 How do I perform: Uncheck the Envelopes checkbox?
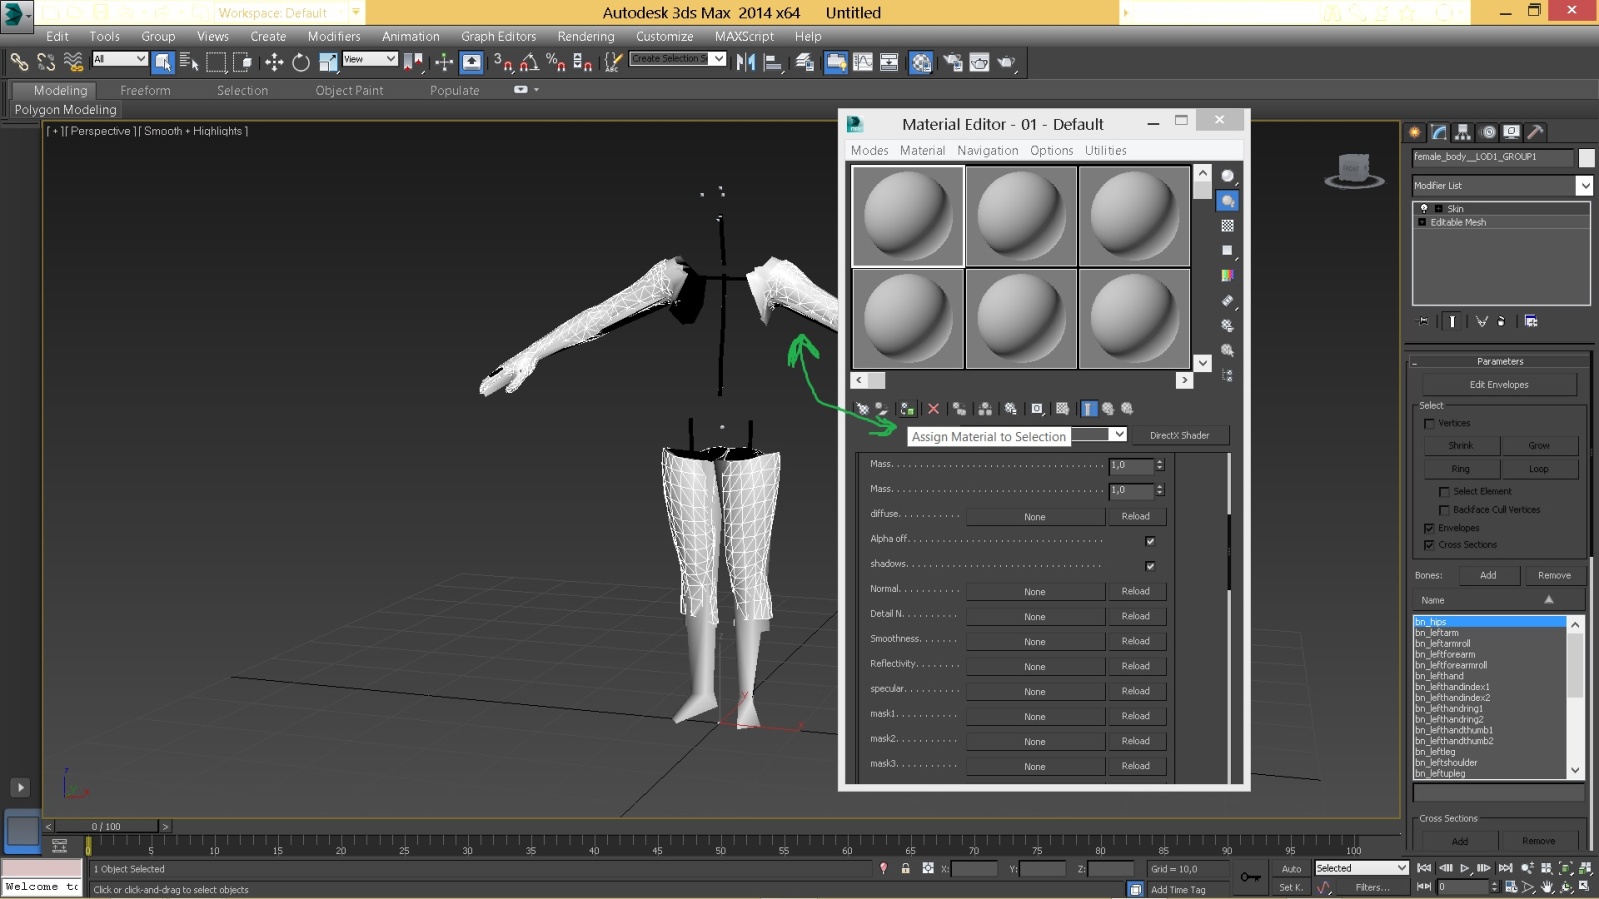click(1429, 528)
